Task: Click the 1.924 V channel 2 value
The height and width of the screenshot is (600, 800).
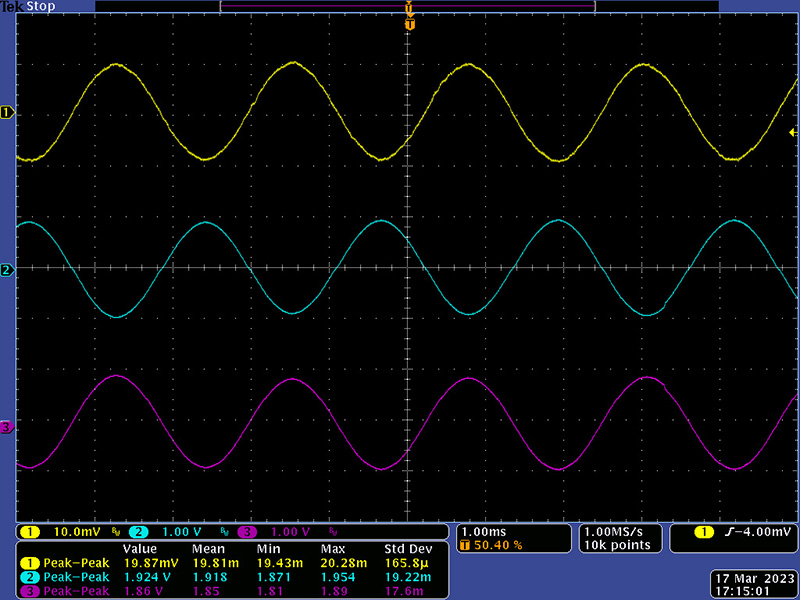Action: point(148,577)
